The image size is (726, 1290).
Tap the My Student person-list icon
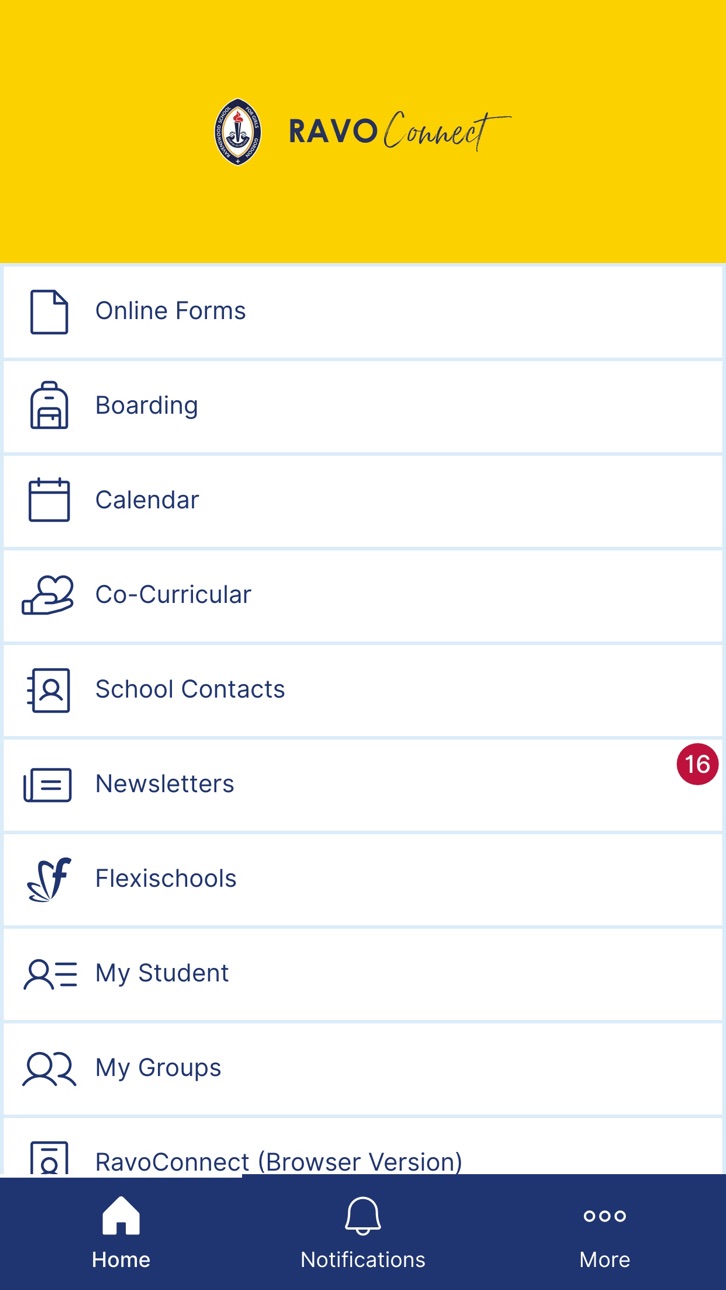[x=50, y=974]
